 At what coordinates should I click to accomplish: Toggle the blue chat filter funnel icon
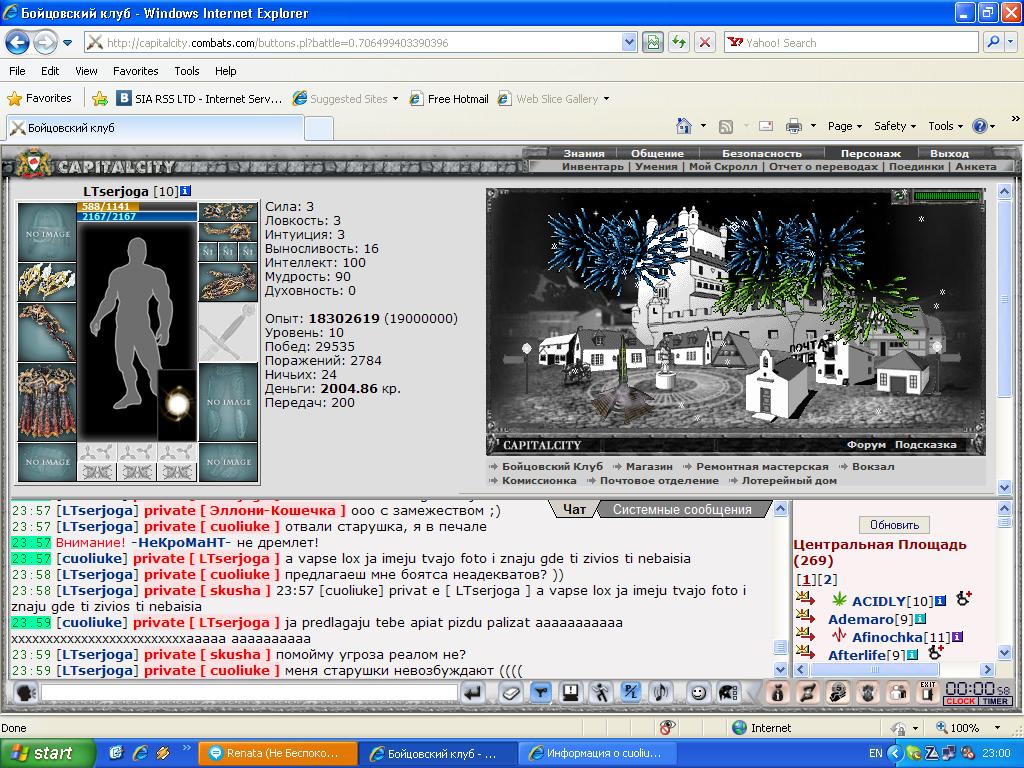(541, 692)
